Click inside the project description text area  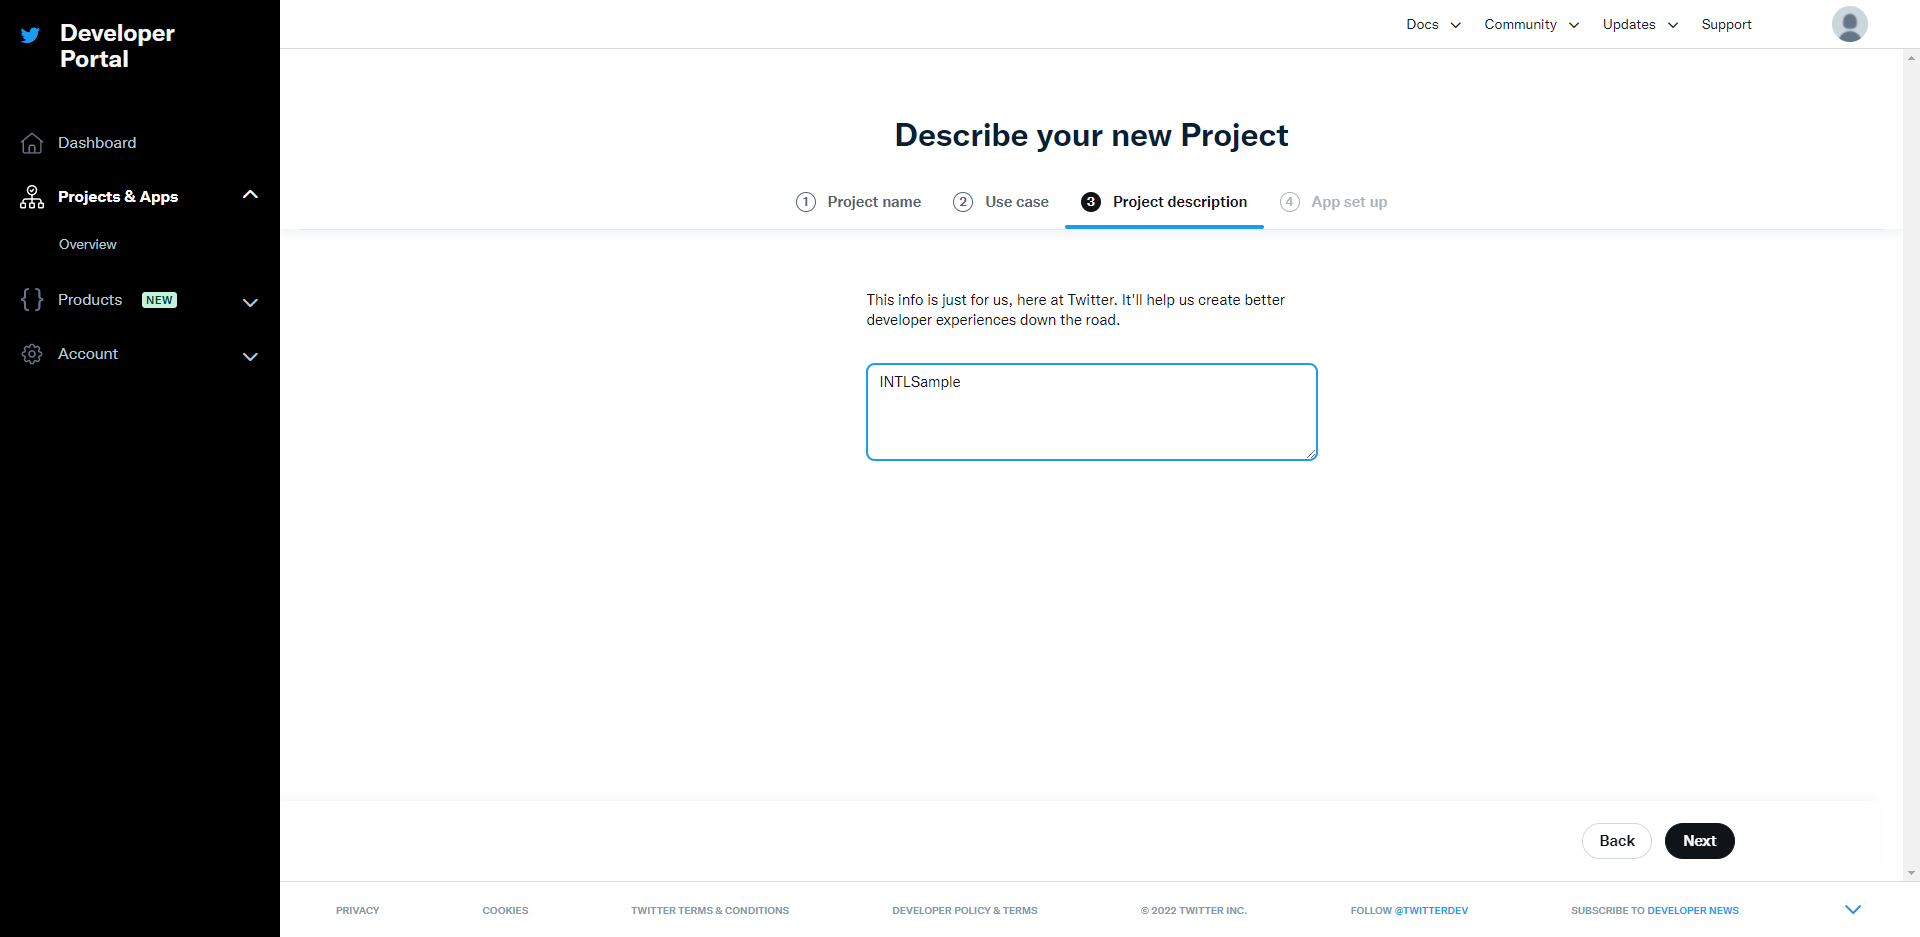click(x=1092, y=411)
